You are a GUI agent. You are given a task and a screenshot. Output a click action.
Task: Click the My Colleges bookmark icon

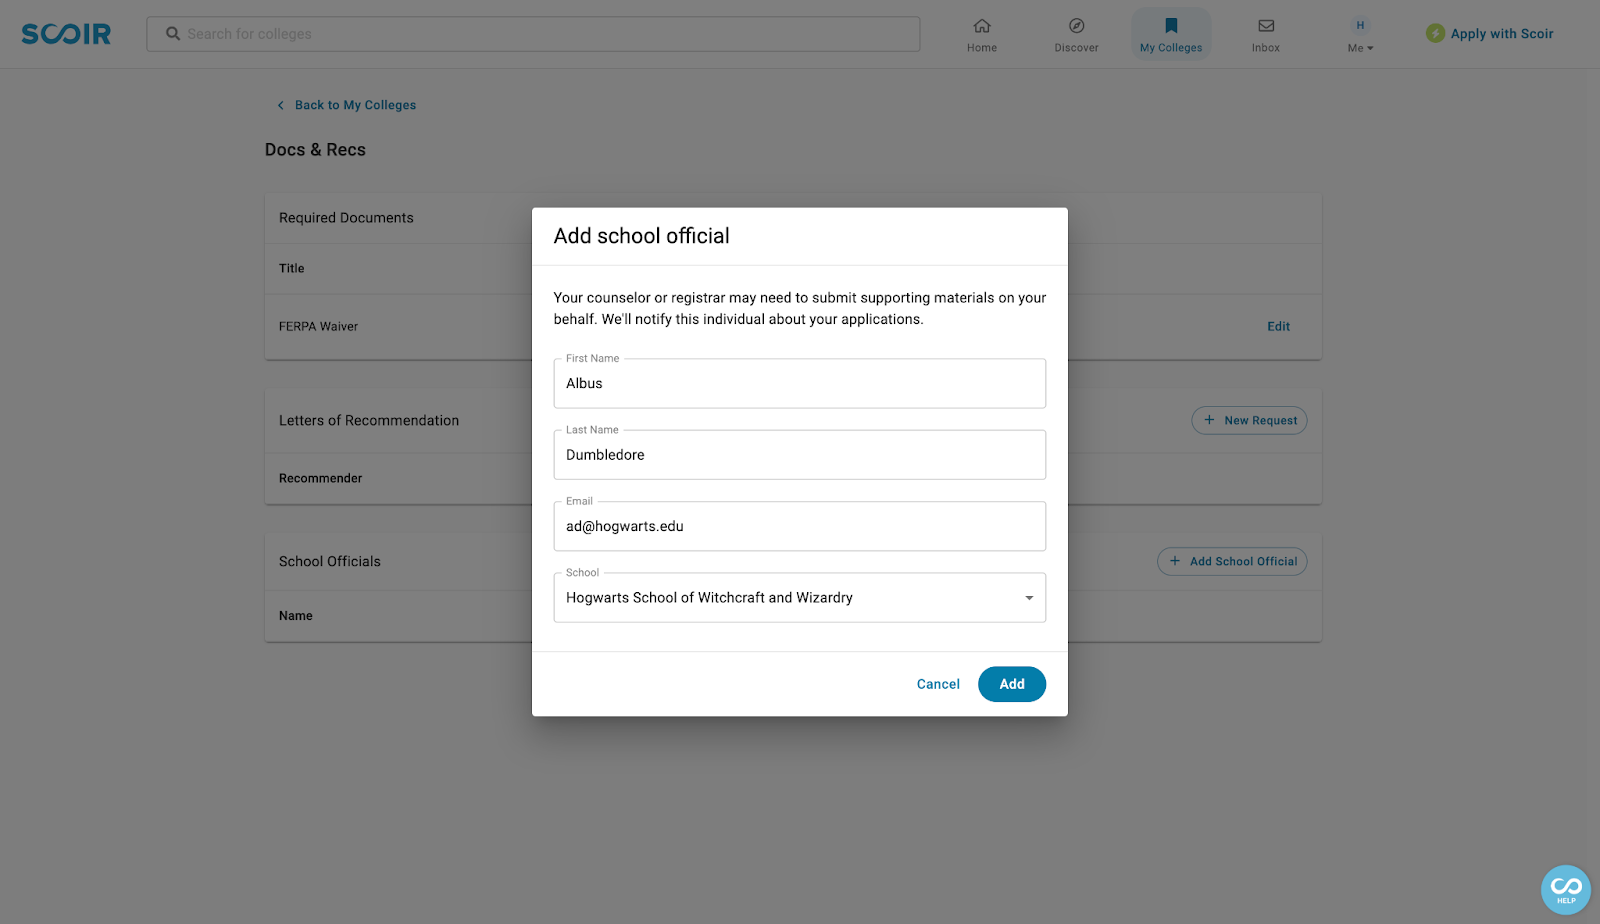(x=1171, y=26)
